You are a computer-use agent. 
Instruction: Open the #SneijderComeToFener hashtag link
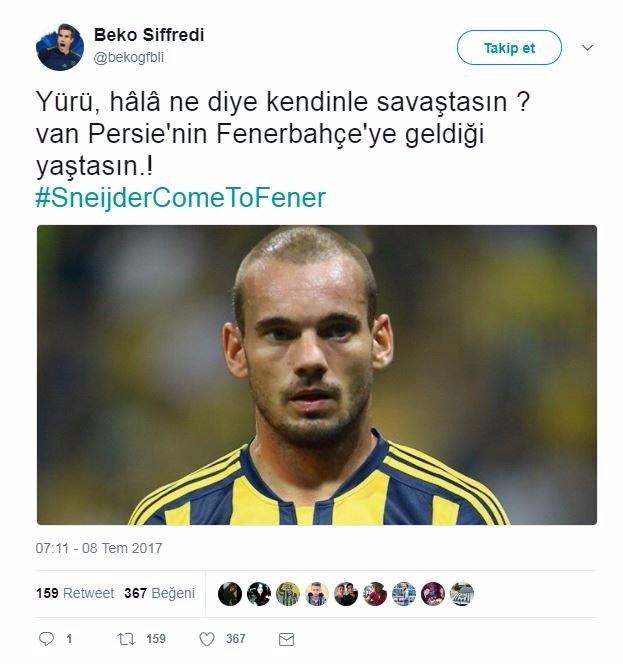click(x=181, y=198)
